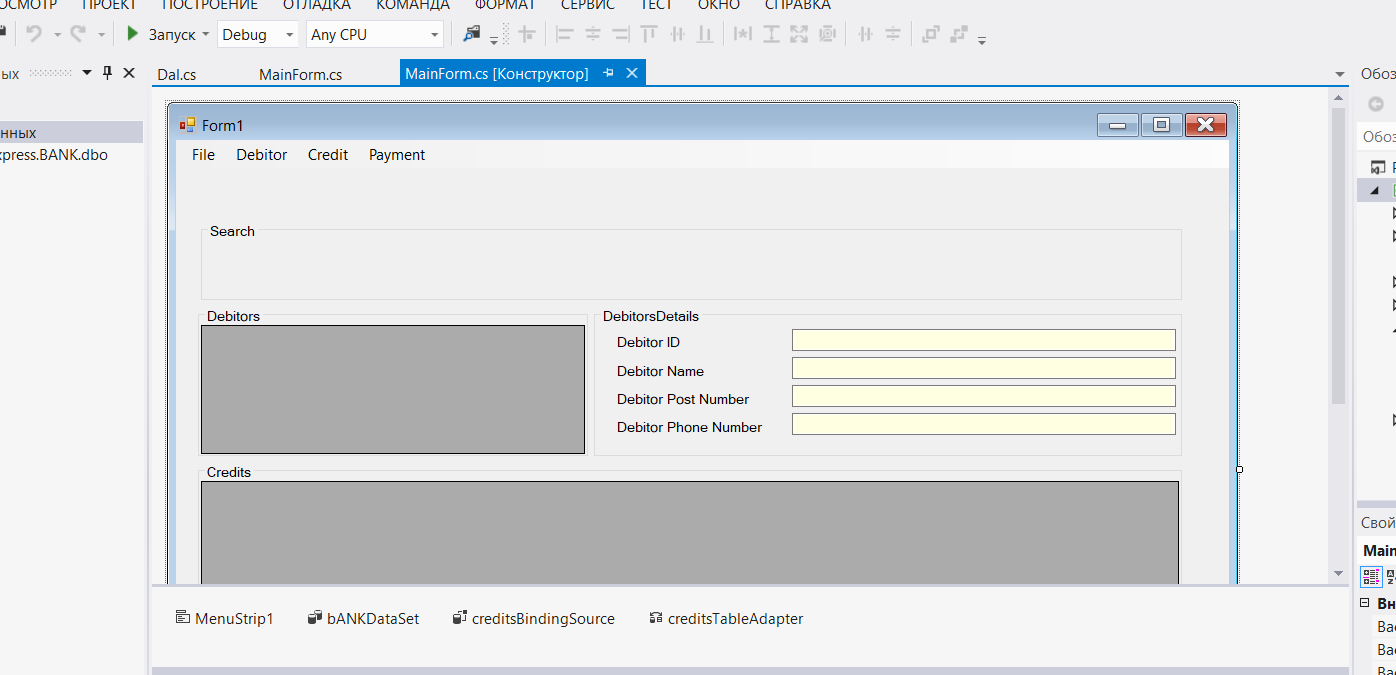Screen dimensions: 1396x675
Task: Click Payment menu on Form1
Action: click(x=397, y=155)
